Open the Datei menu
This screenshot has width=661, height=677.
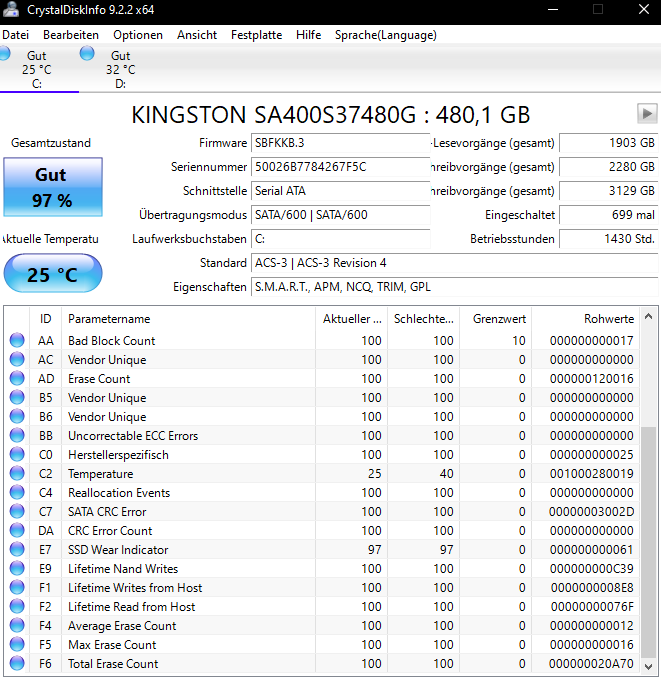pos(16,35)
